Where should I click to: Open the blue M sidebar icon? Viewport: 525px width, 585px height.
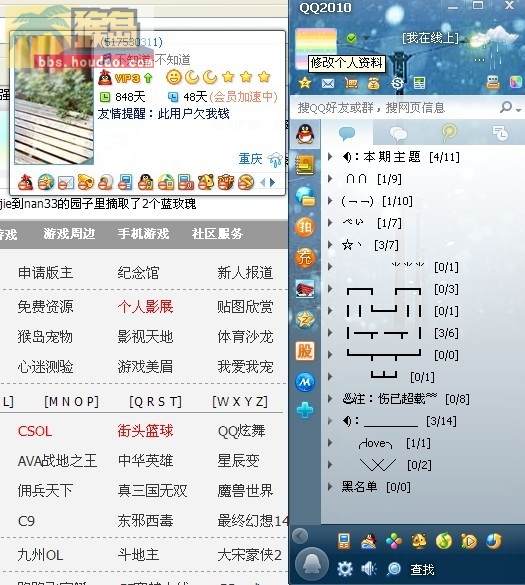tap(305, 382)
